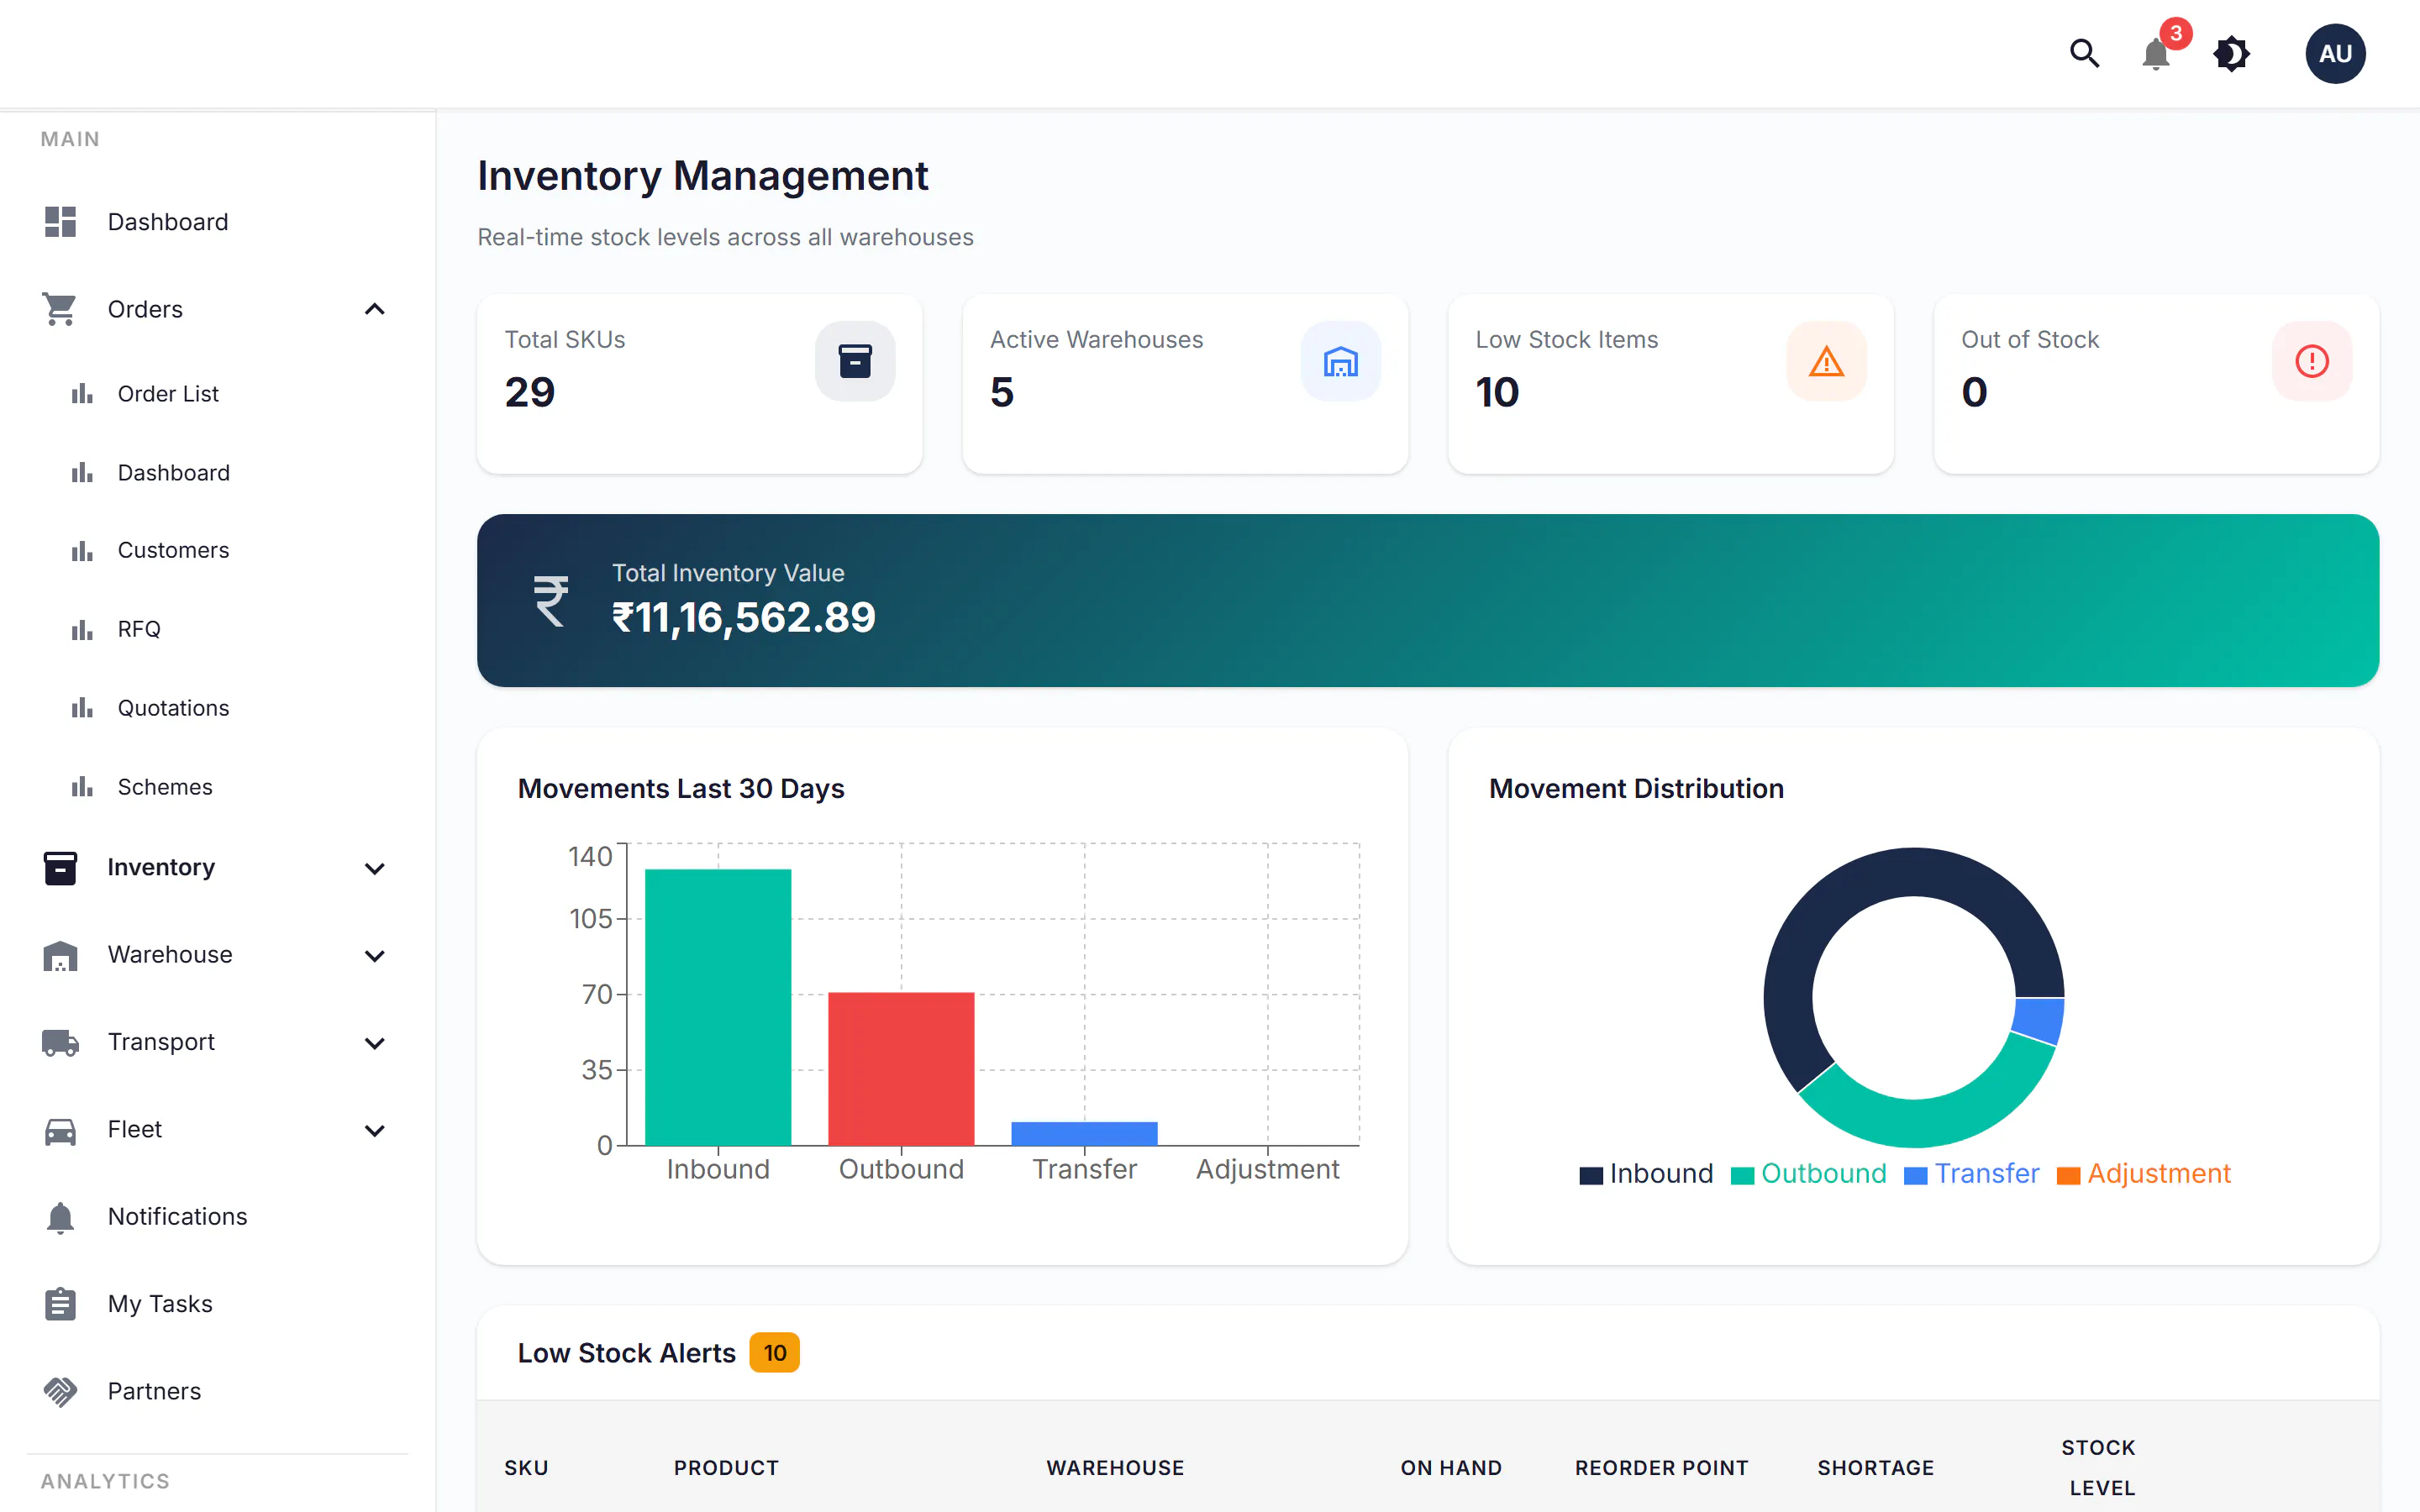Toggle Outbound legend swatch in distribution chart
Image resolution: width=2420 pixels, height=1512 pixels.
tap(1742, 1175)
